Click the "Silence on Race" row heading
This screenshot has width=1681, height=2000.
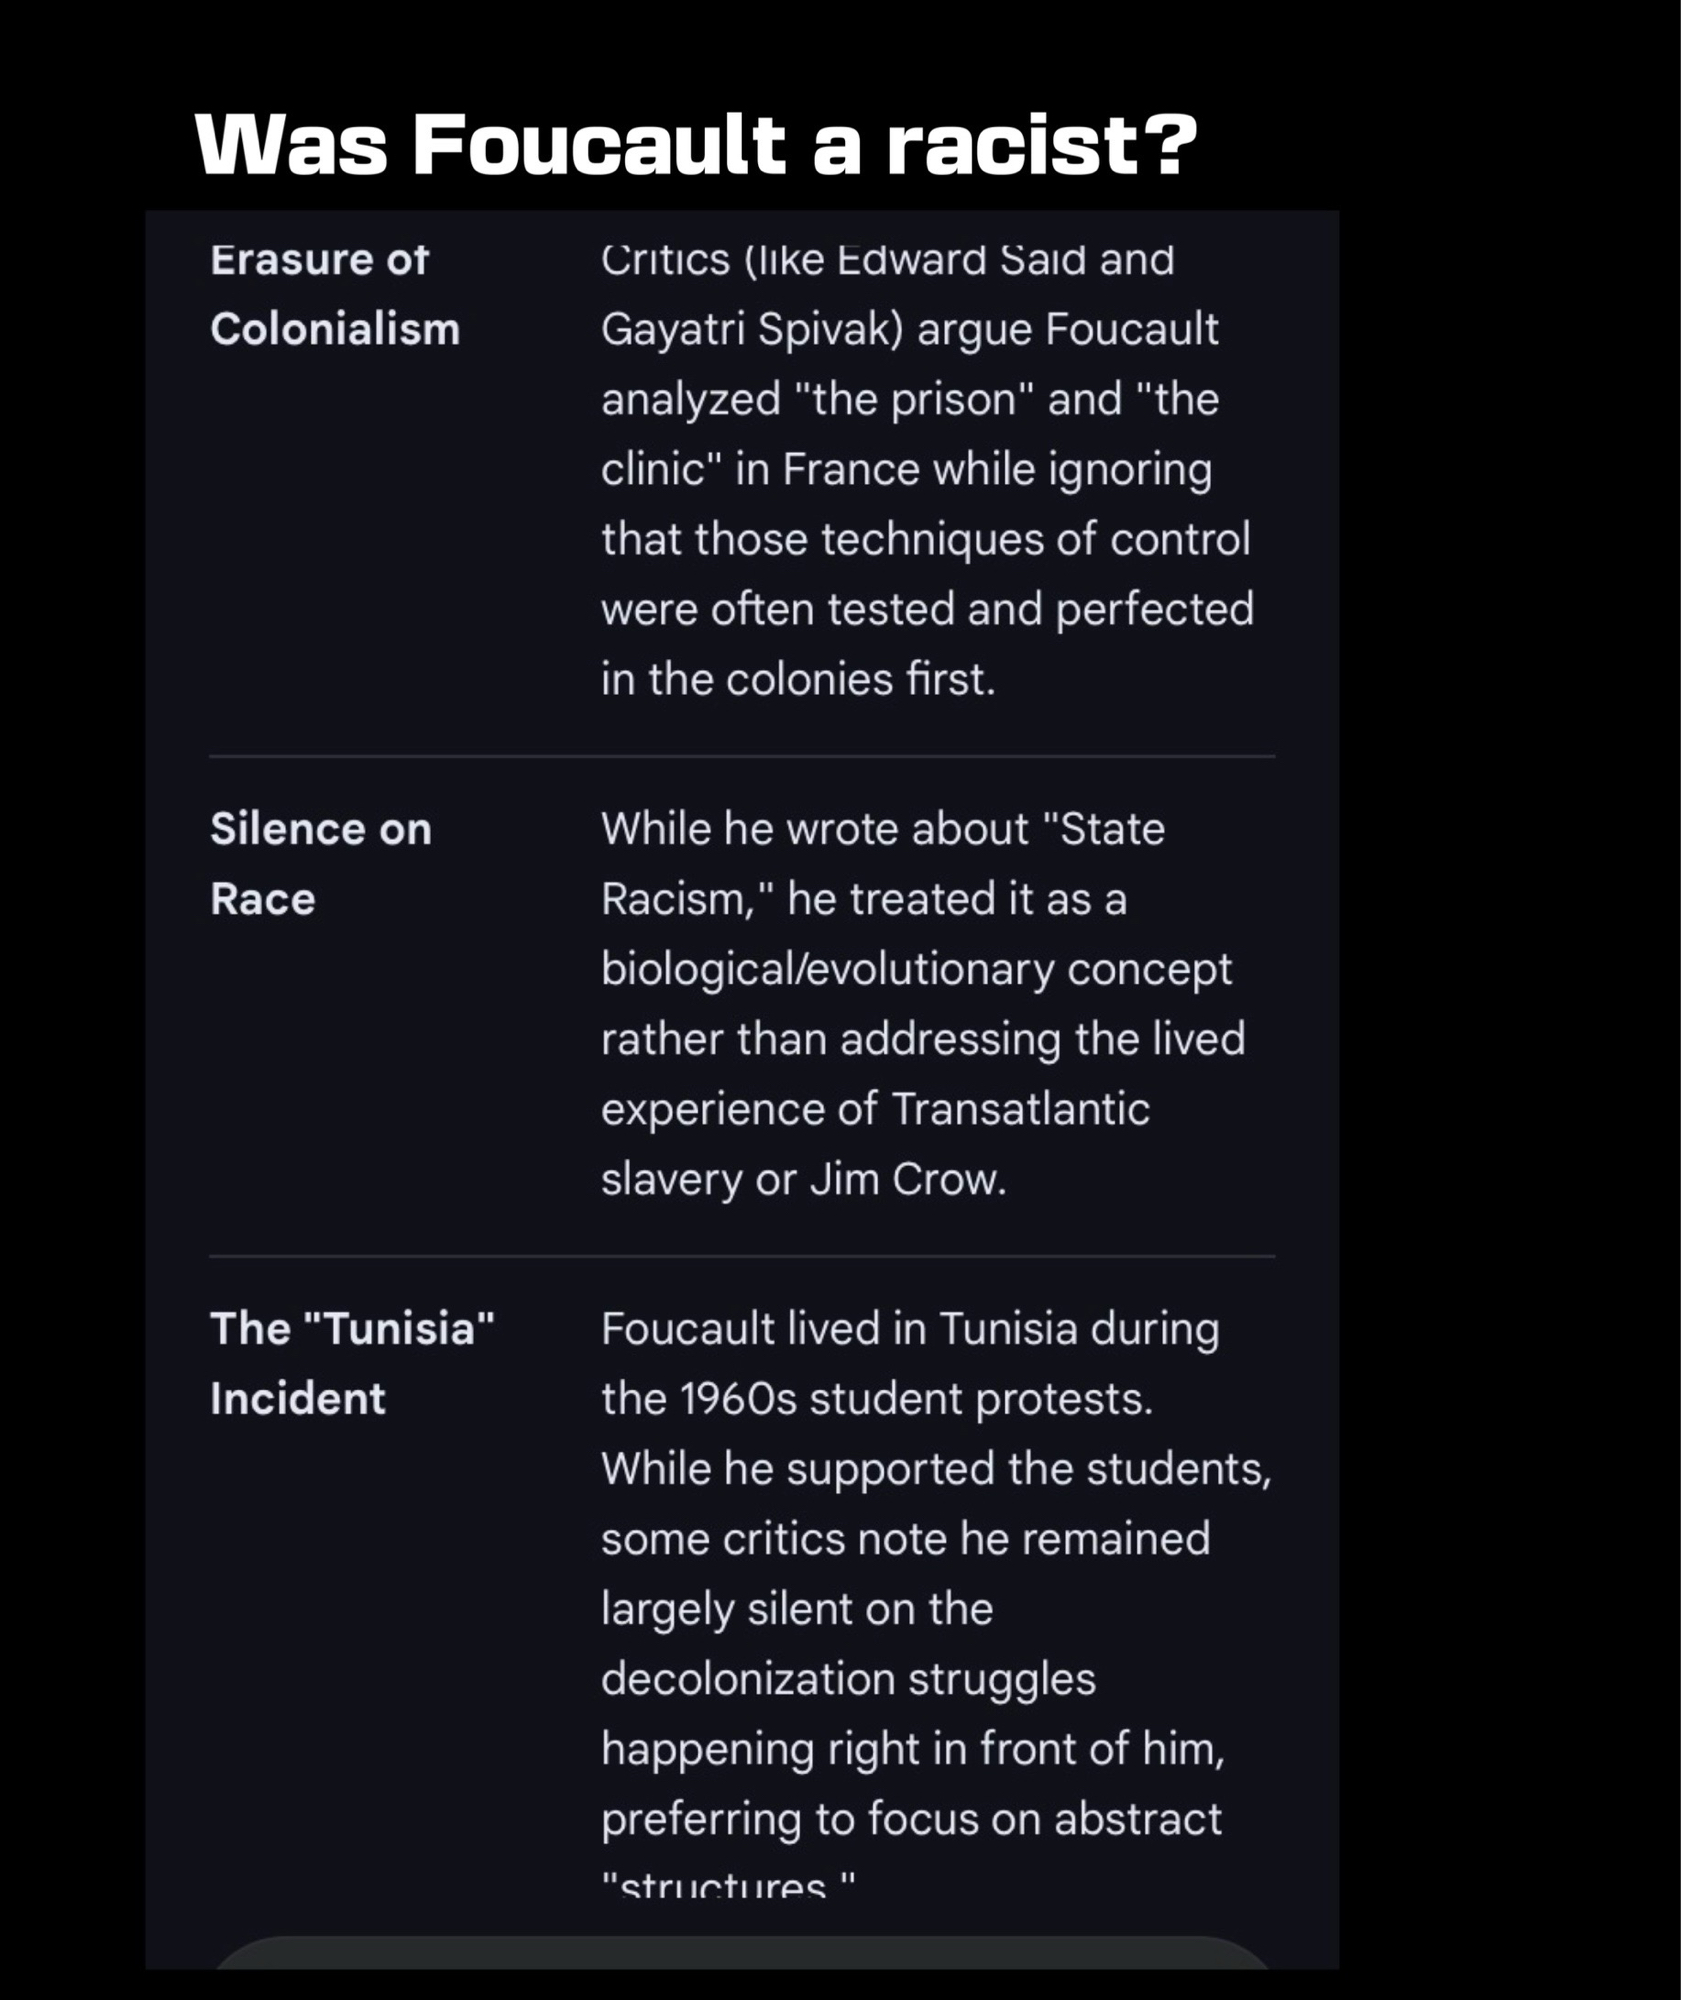(320, 863)
